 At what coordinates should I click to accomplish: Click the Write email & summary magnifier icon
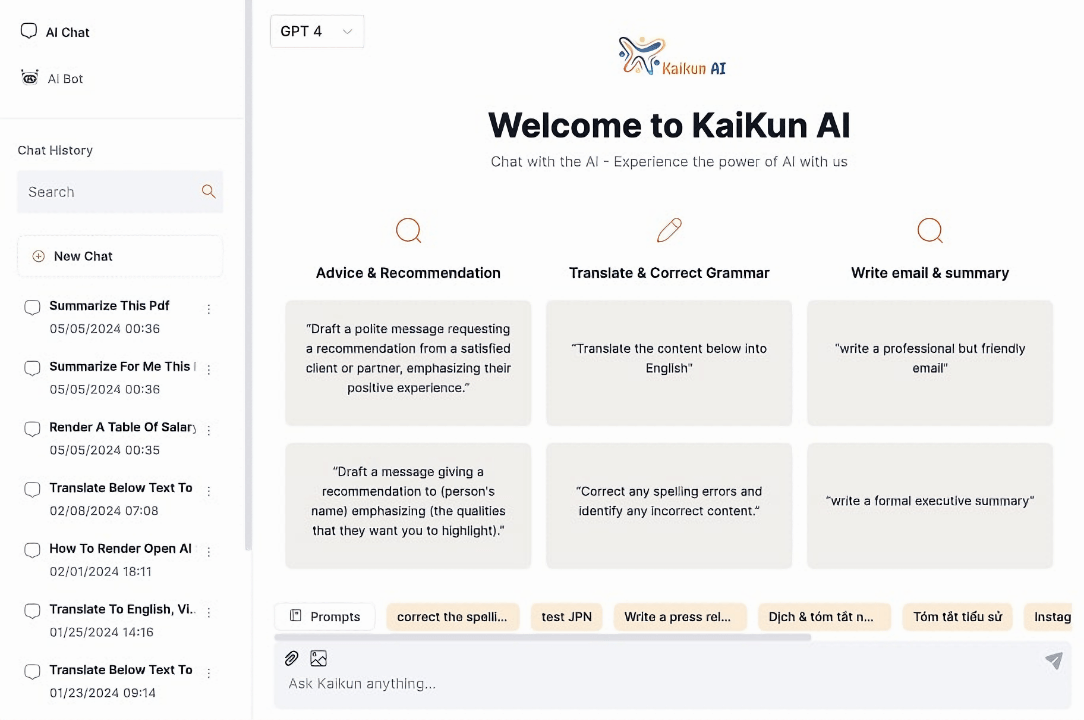click(x=930, y=230)
